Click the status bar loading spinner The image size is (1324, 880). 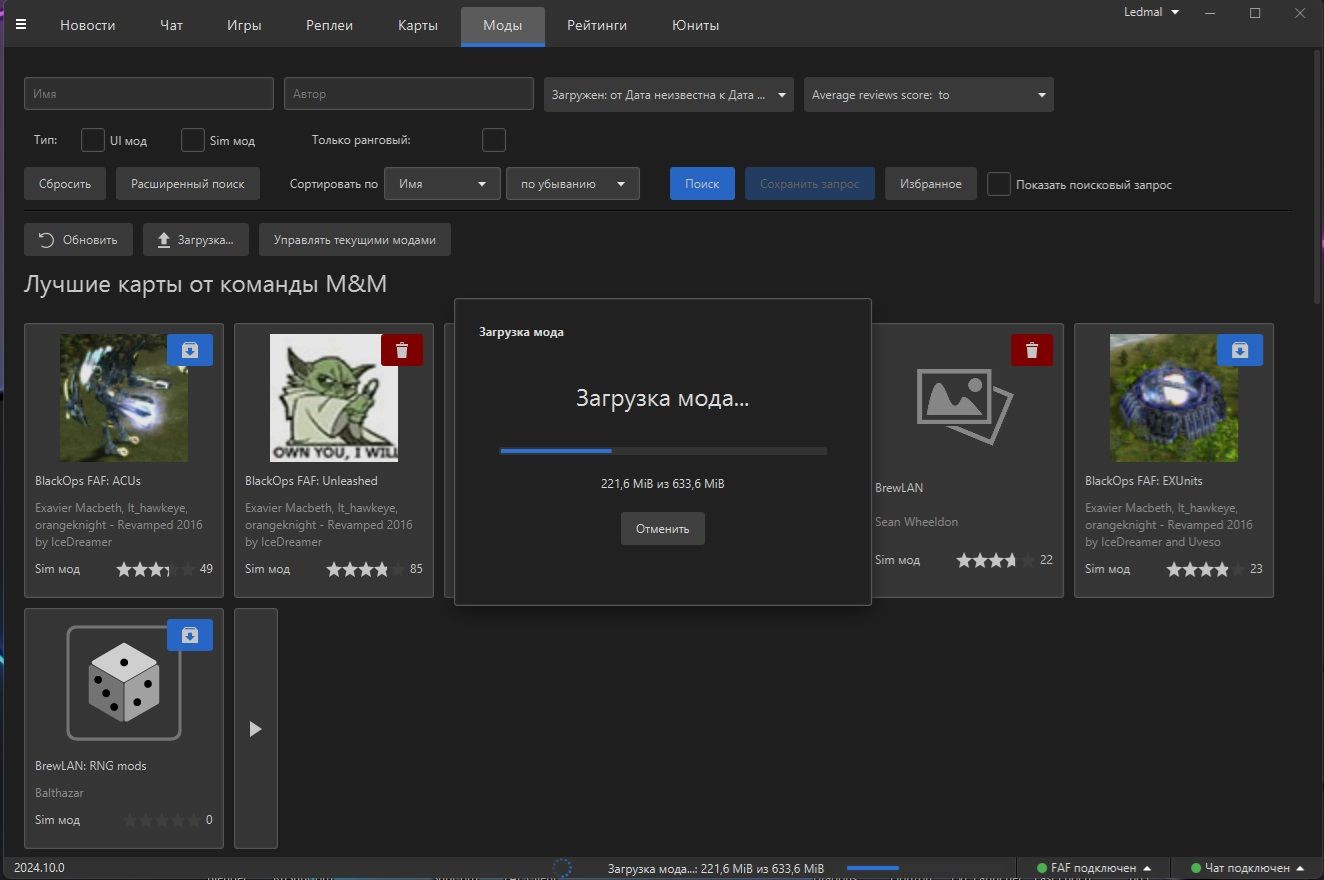562,868
